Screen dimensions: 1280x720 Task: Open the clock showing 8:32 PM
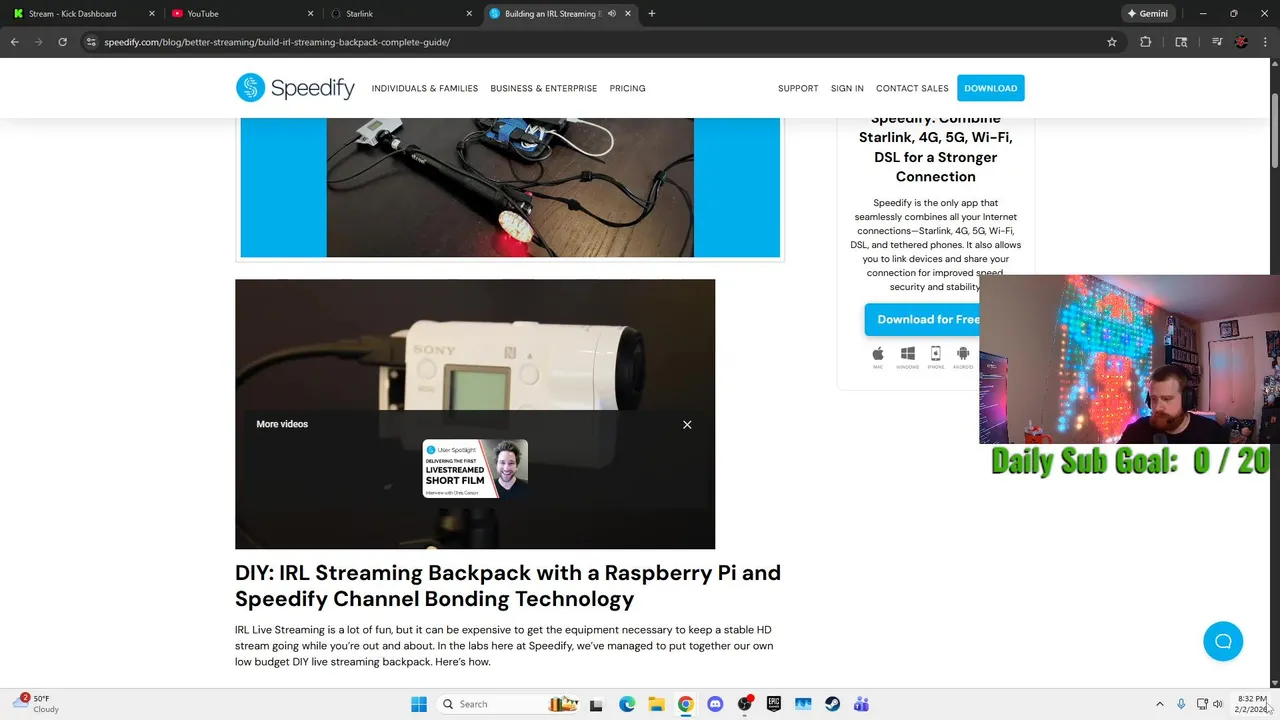[1251, 704]
